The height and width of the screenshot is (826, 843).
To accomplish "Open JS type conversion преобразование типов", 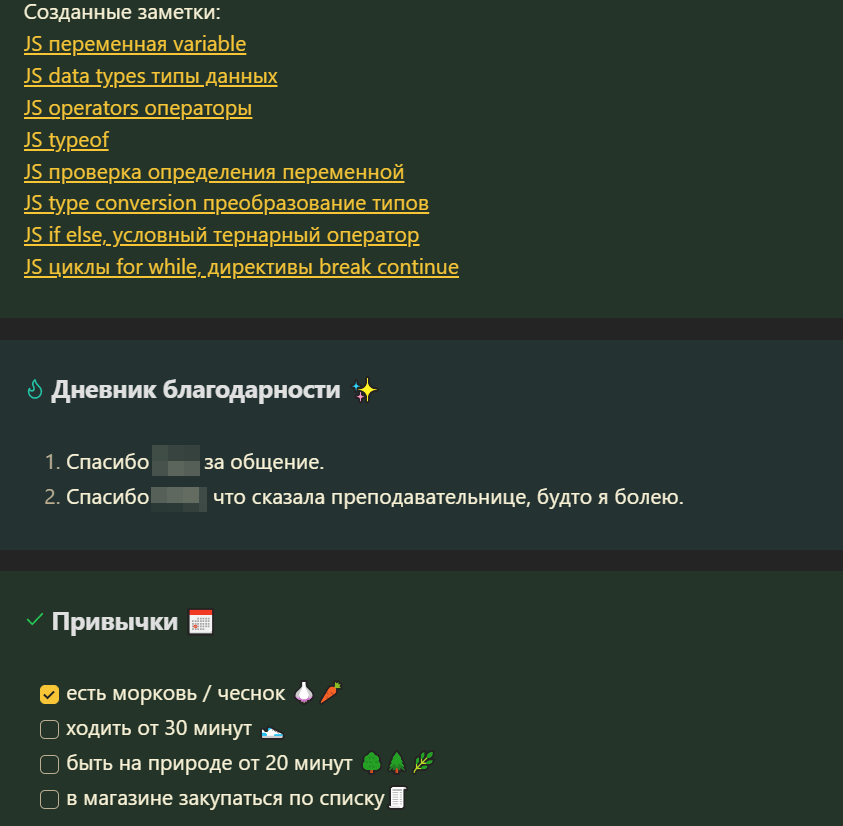I will click(x=226, y=203).
